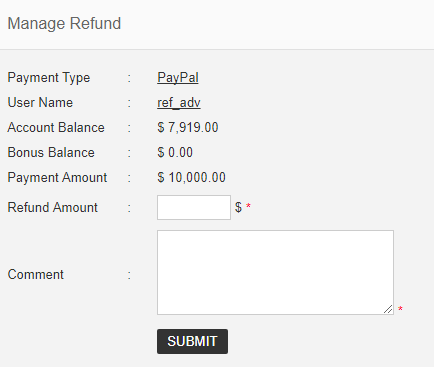Click the Account Balance label
The height and width of the screenshot is (367, 434).
56,128
